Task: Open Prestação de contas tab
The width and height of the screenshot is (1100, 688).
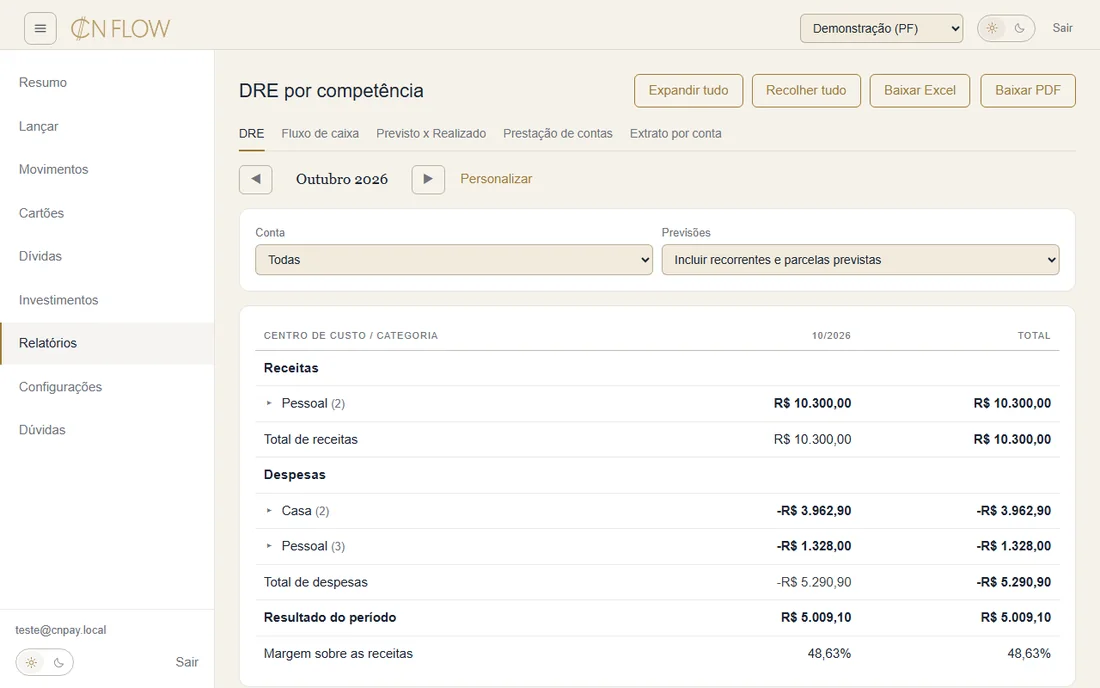Action: coord(558,133)
